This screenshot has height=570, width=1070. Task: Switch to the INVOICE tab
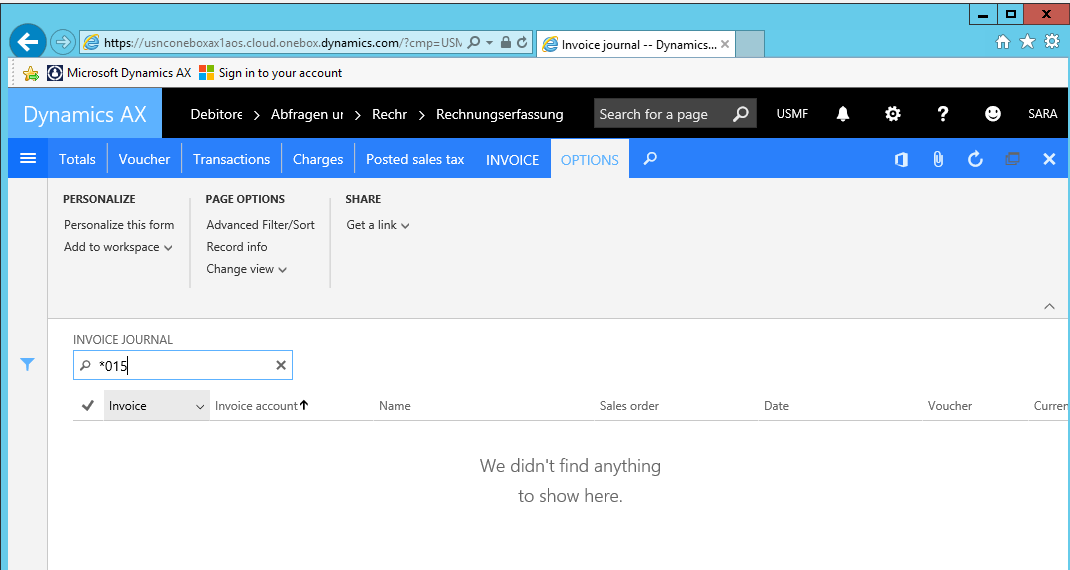(512, 159)
